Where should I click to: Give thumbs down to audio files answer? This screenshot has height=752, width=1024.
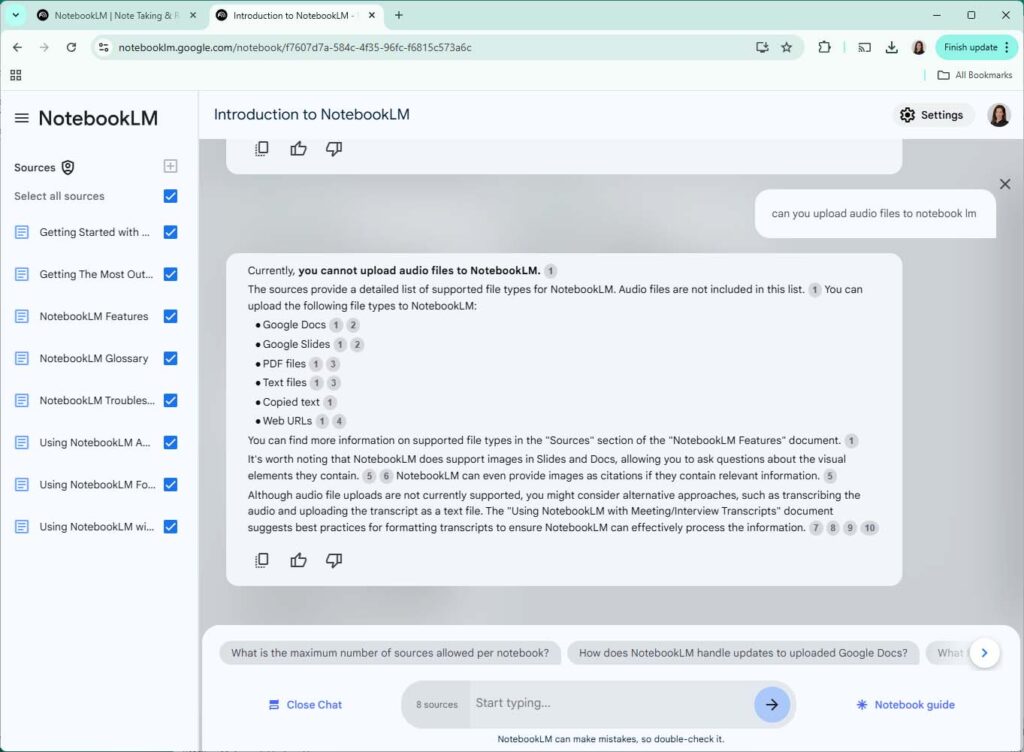tap(334, 560)
